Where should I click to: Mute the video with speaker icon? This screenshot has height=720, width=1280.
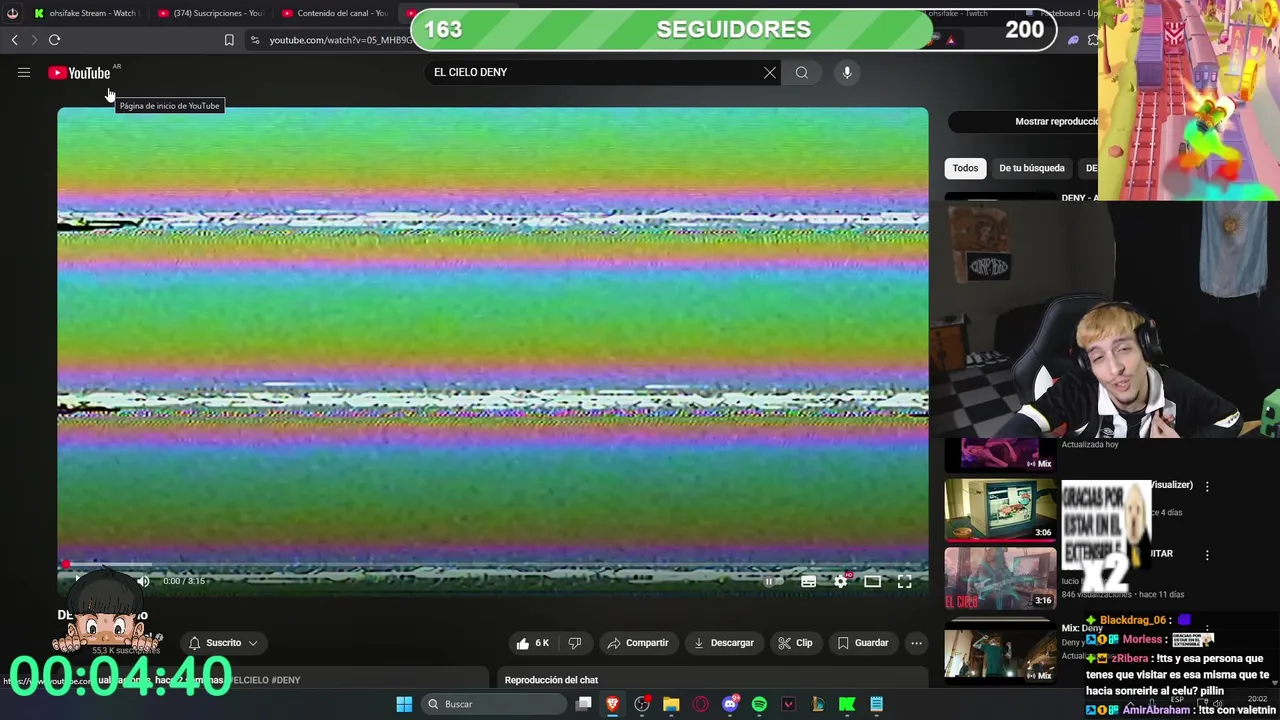(x=143, y=581)
